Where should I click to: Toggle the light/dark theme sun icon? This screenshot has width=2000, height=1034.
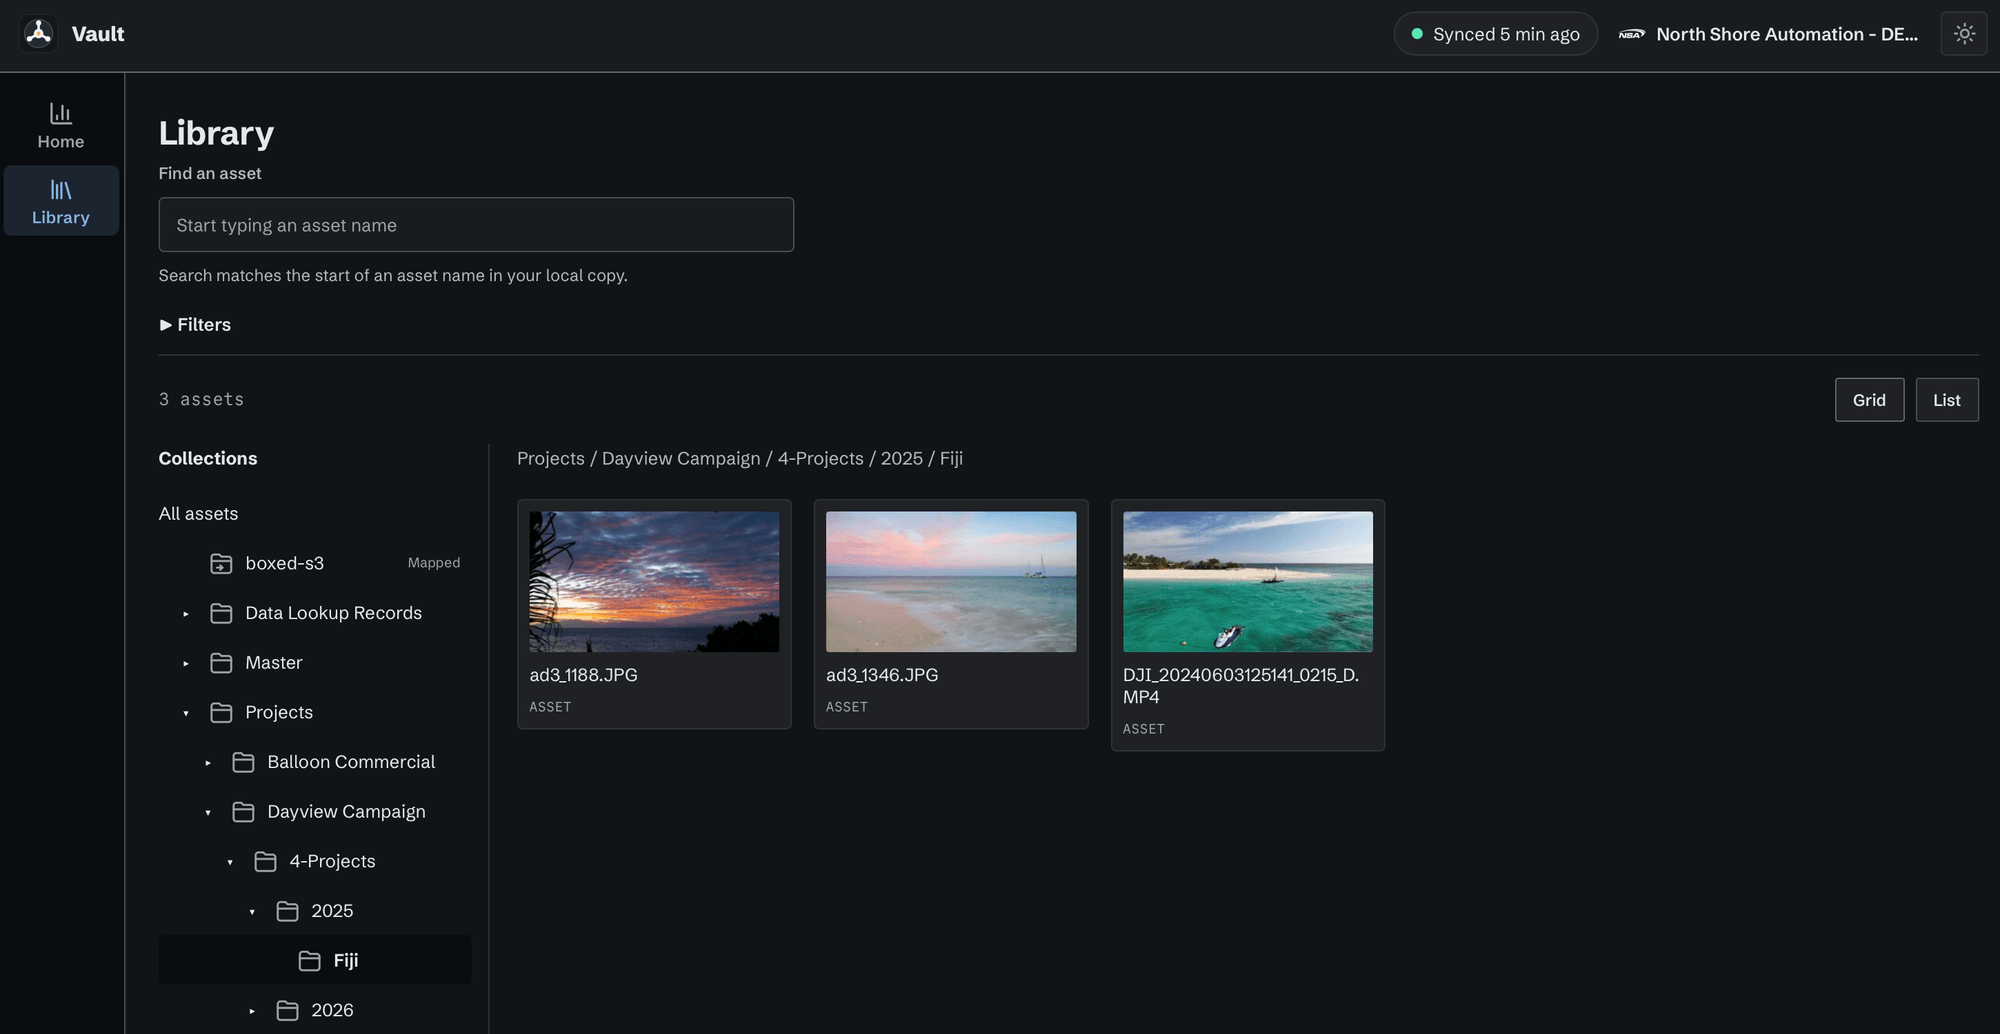pos(1964,34)
